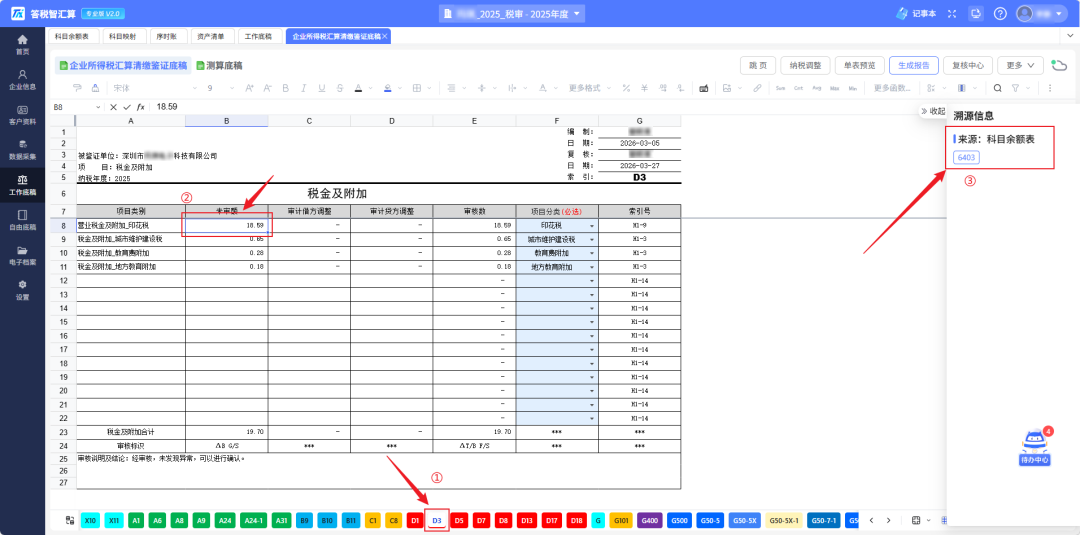Viewport: 1080px width, 535px height.
Task: Open the help question-mark icon
Action: (x=1001, y=14)
